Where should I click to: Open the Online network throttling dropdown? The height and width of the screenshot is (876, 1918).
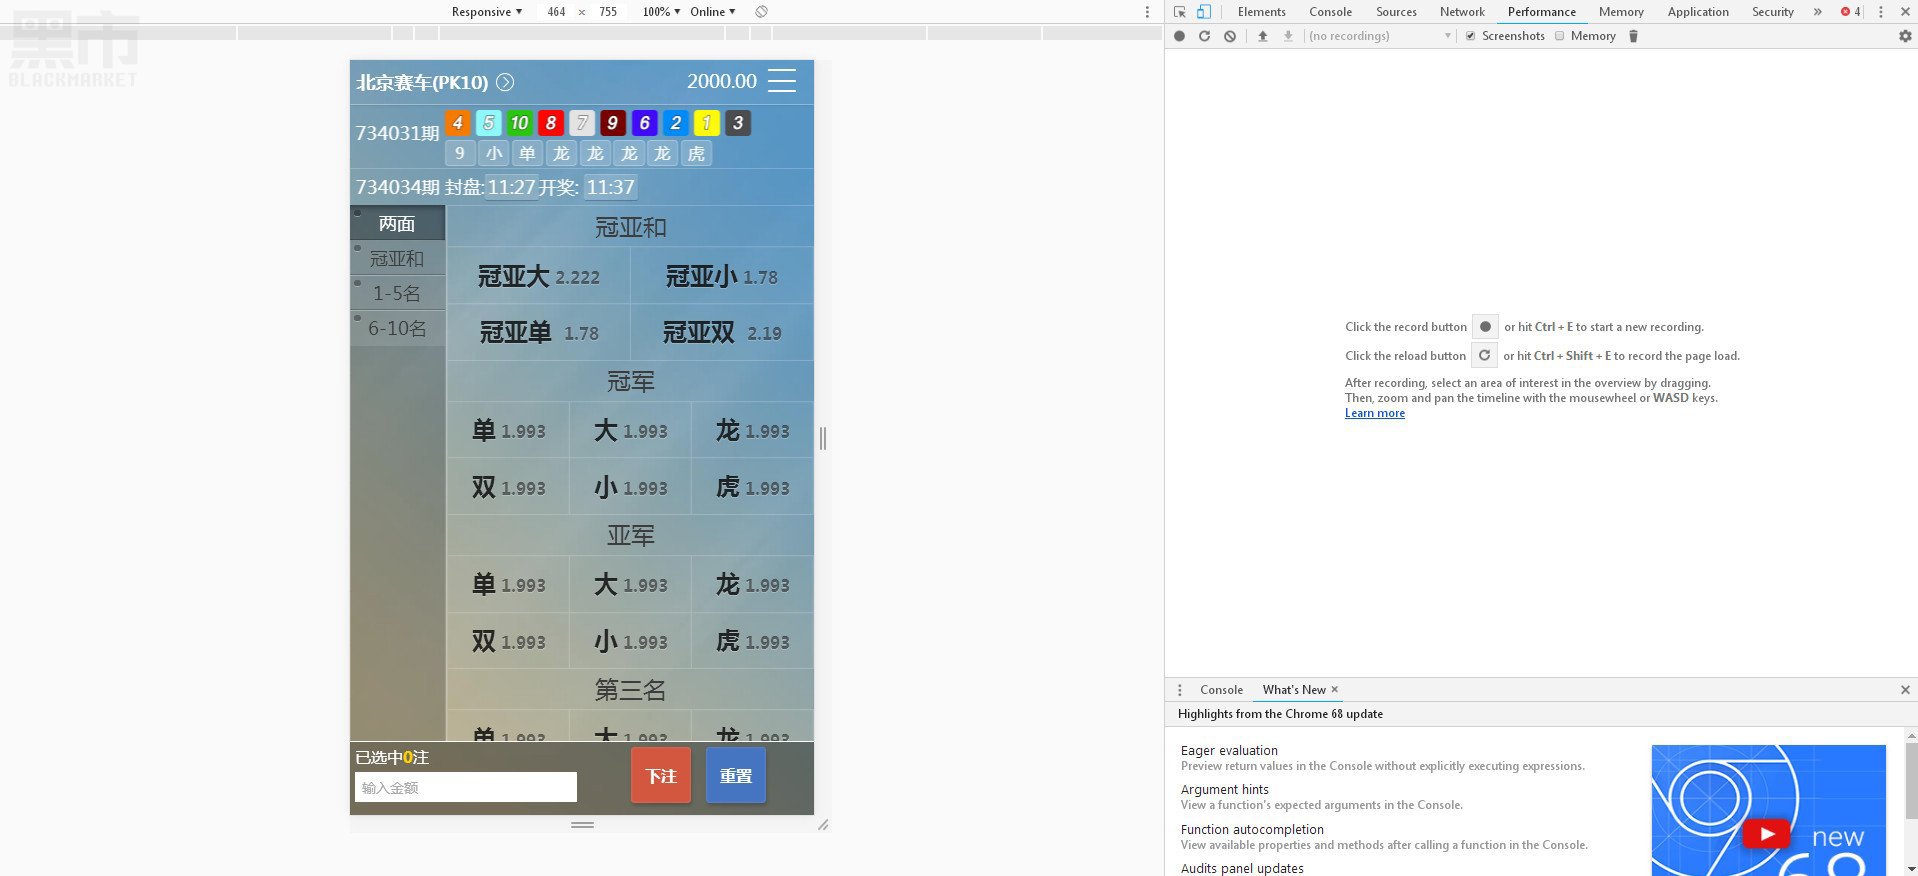coord(712,12)
